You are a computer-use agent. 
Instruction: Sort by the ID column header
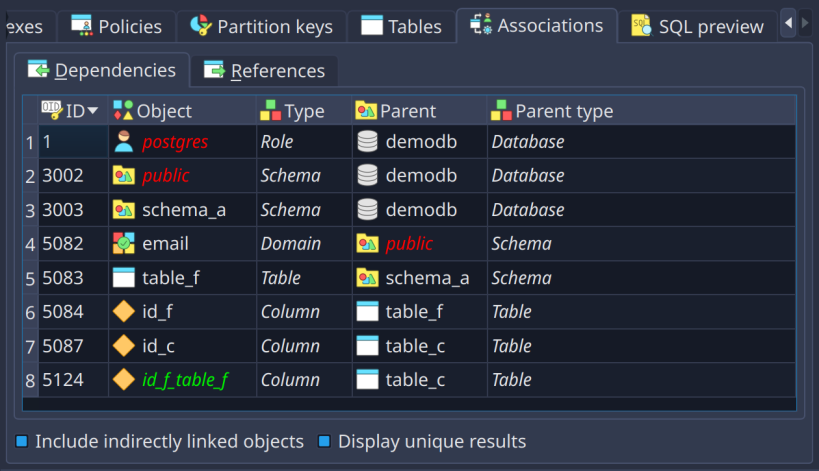tap(72, 111)
